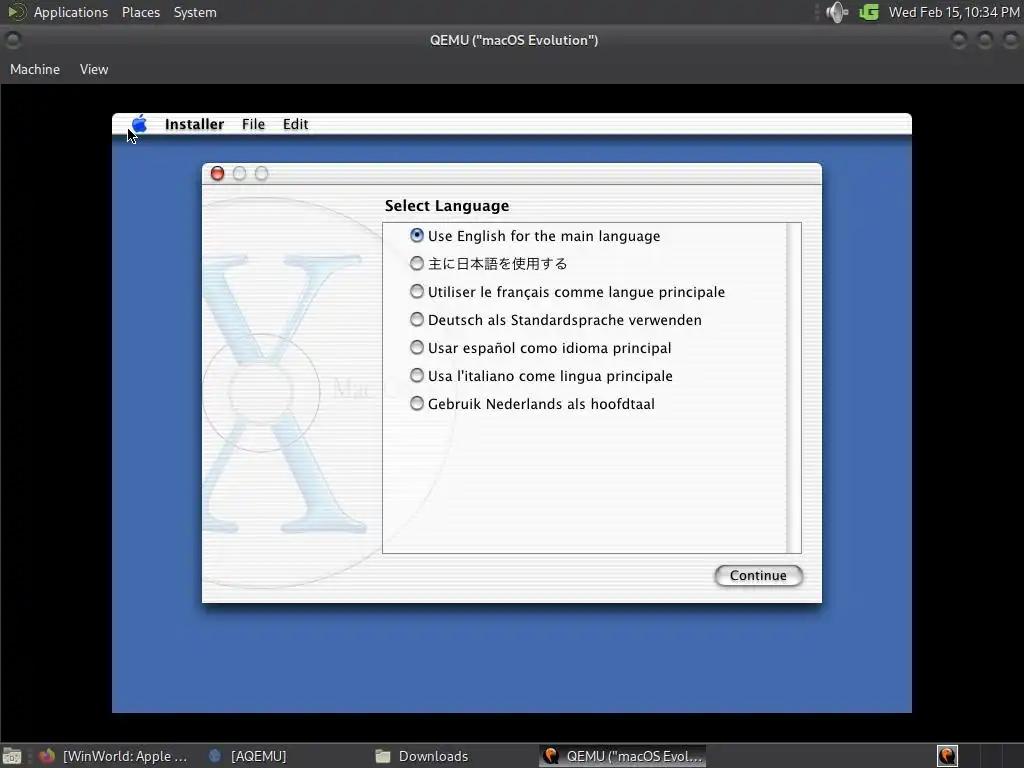Click the green network tray icon
This screenshot has height=768, width=1024.
869,12
